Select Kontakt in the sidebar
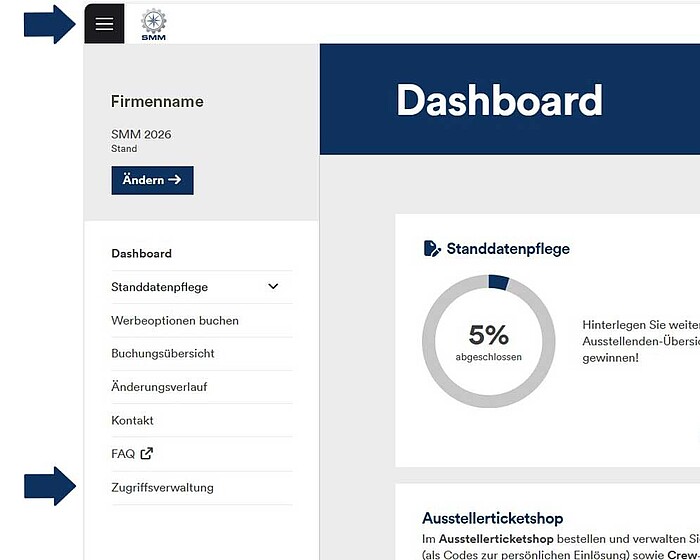This screenshot has height=560, width=700. tap(132, 421)
